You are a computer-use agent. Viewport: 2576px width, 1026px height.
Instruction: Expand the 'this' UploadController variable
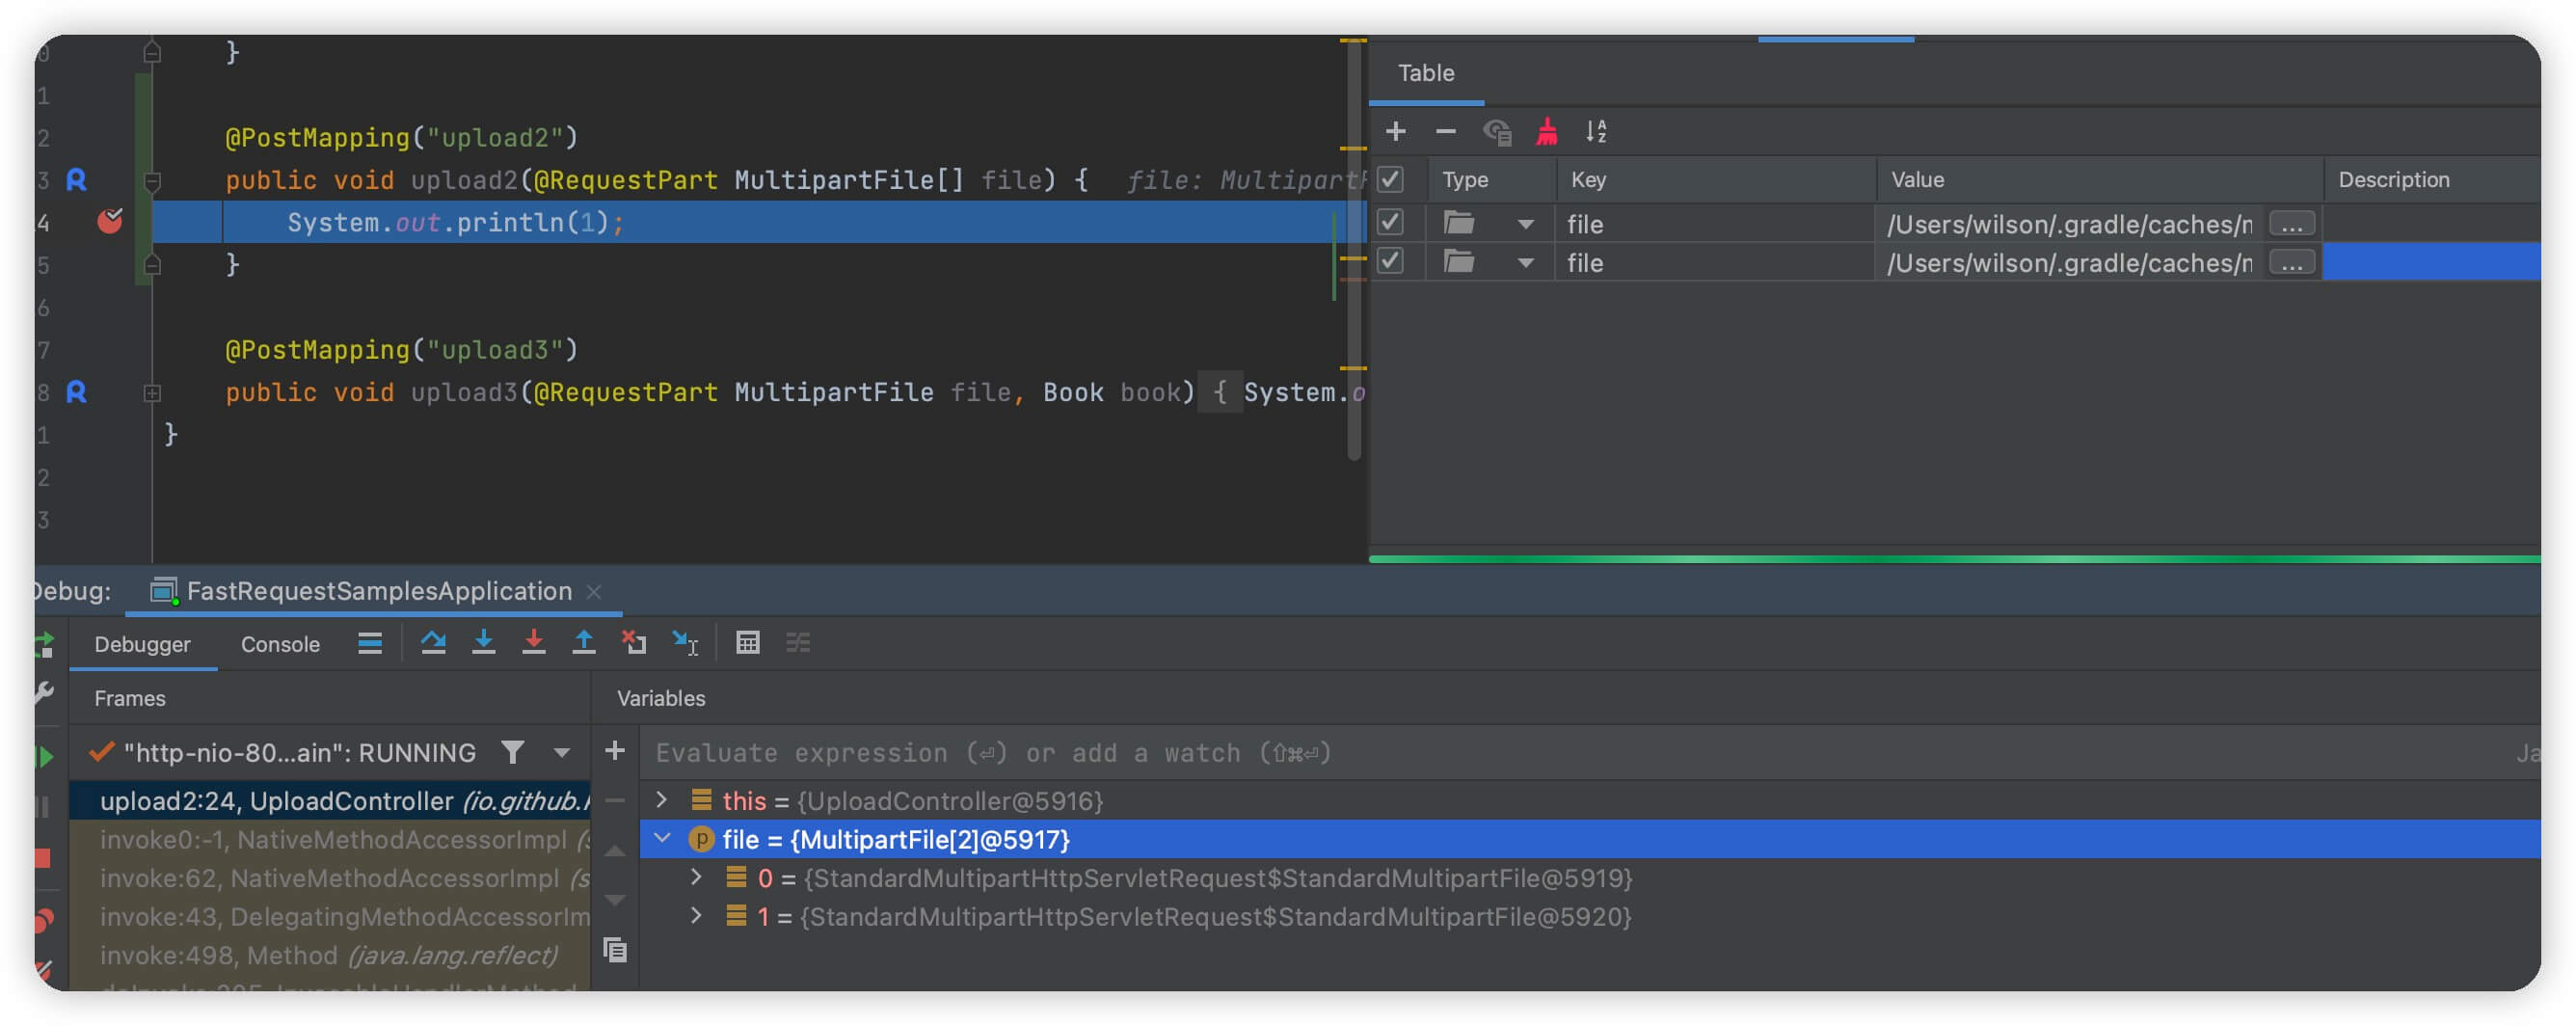(661, 800)
